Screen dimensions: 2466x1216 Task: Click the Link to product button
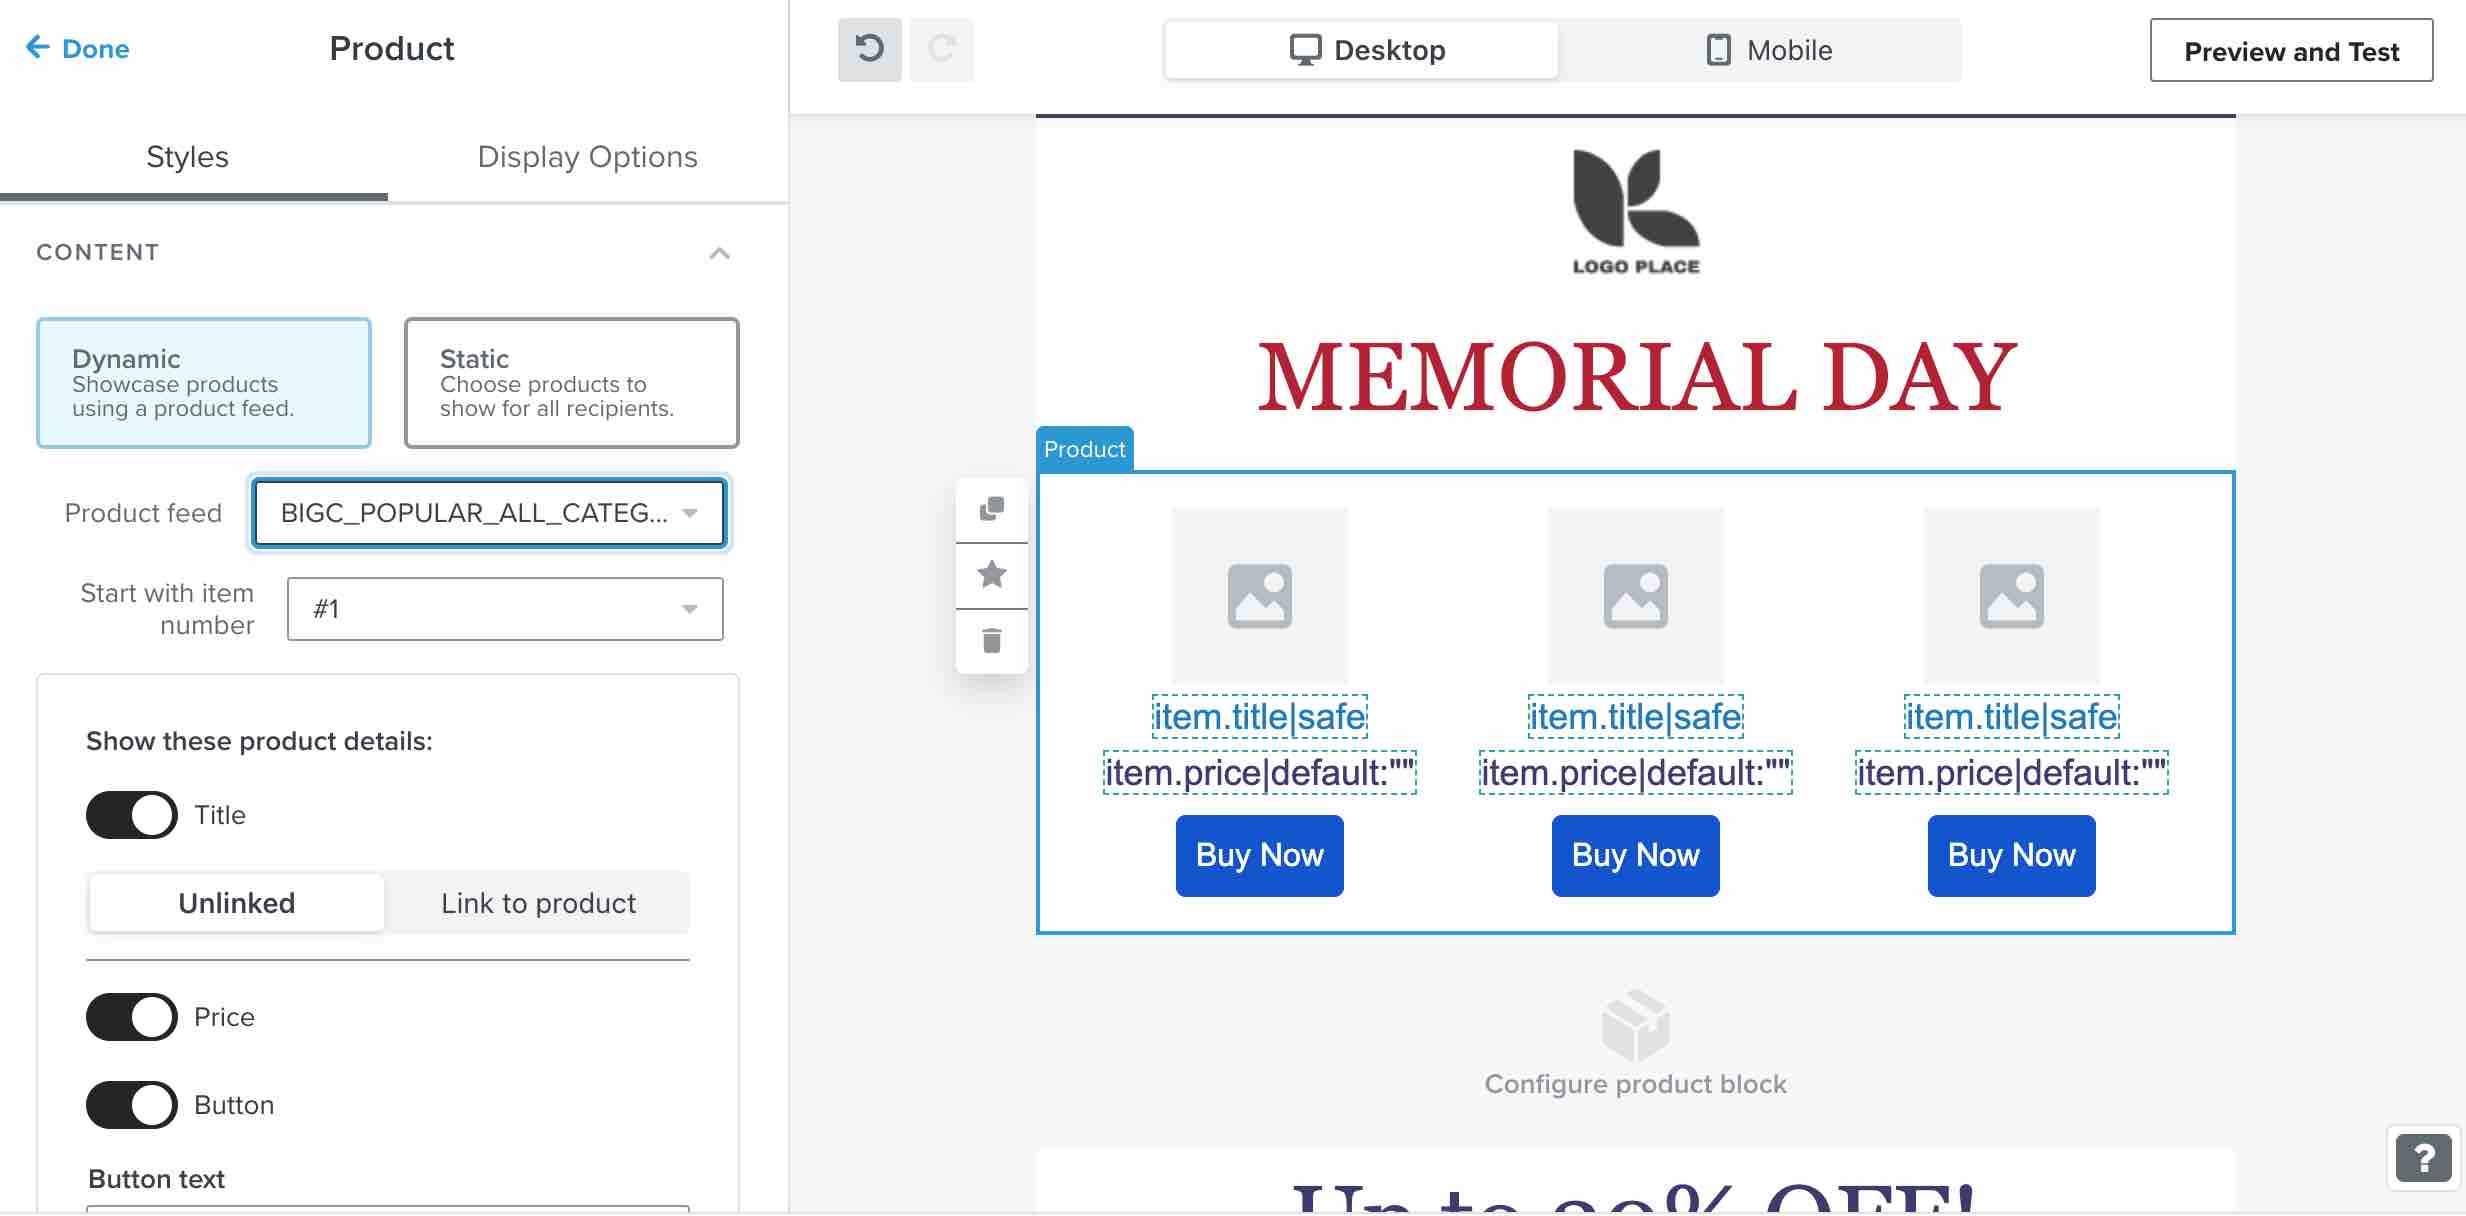coord(536,903)
